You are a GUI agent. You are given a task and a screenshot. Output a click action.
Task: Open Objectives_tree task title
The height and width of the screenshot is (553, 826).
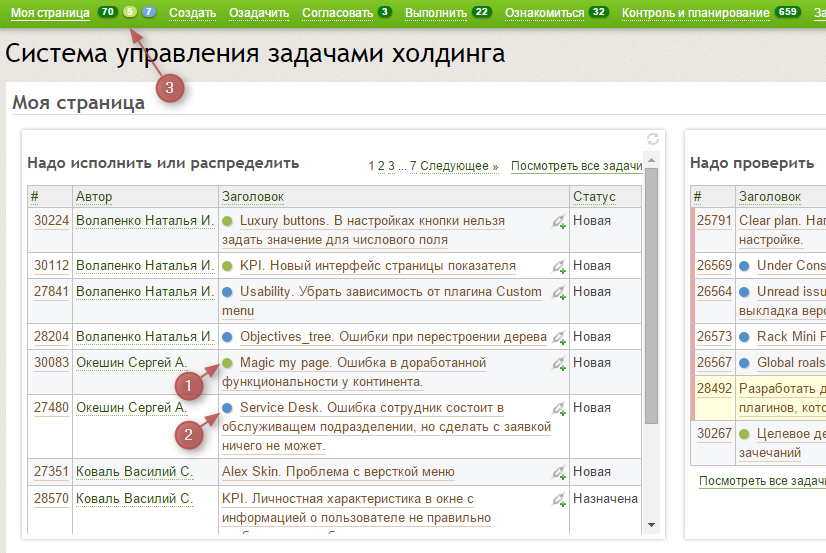pos(393,337)
